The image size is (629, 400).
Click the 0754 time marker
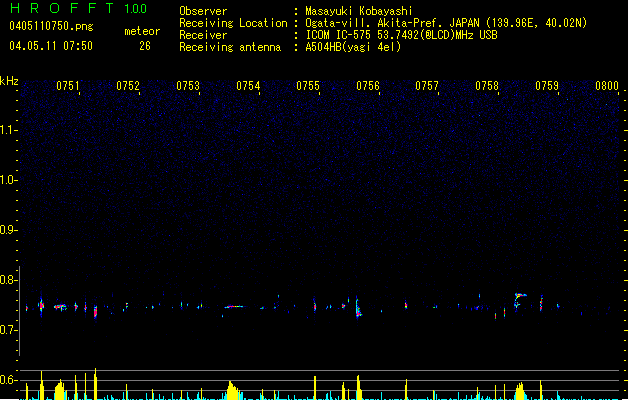point(248,86)
